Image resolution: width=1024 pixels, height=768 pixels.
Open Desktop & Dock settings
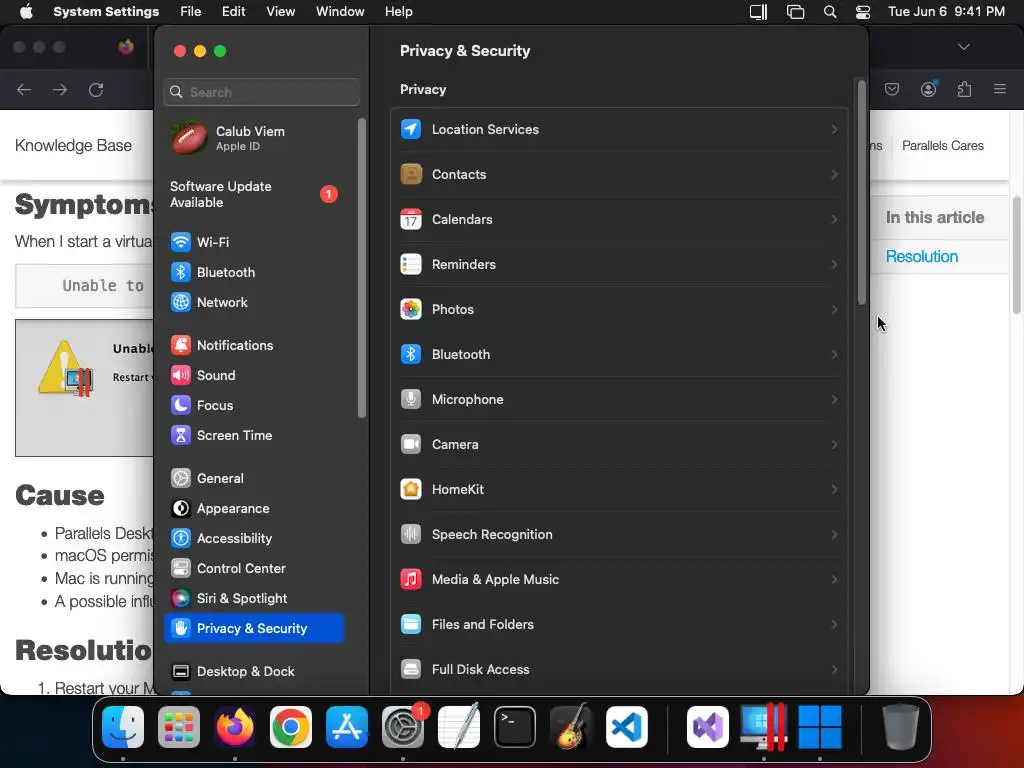coord(254,671)
